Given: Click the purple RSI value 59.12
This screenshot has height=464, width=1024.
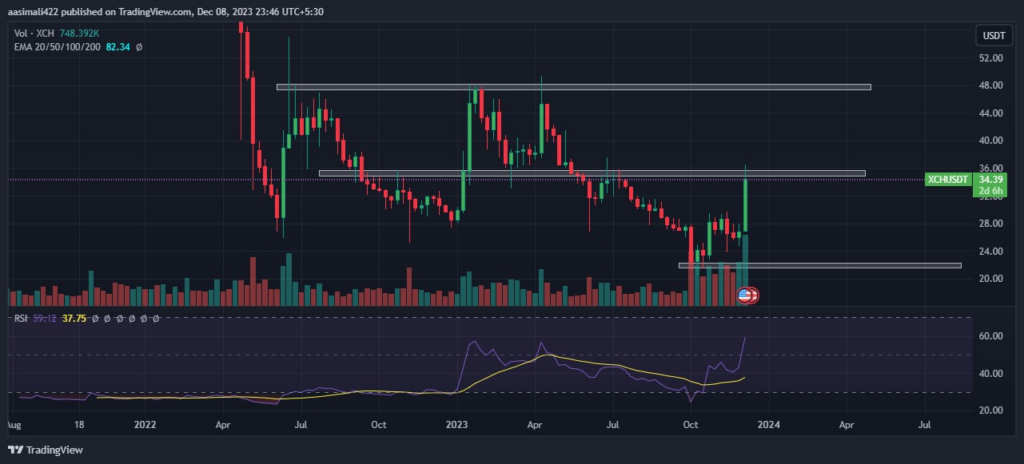Looking at the screenshot, I should (43, 319).
